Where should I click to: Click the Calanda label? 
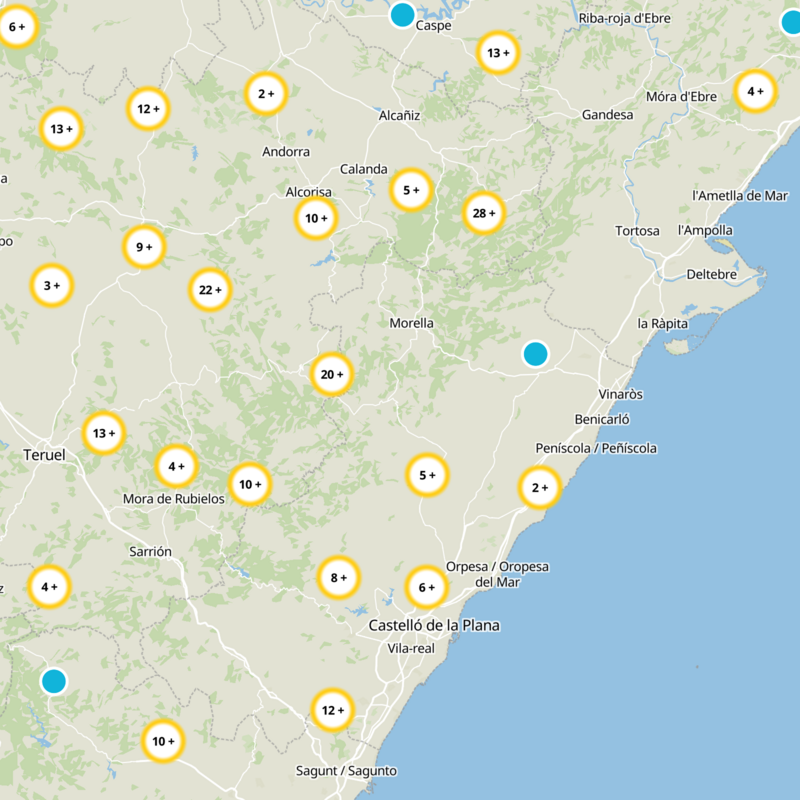tap(364, 169)
